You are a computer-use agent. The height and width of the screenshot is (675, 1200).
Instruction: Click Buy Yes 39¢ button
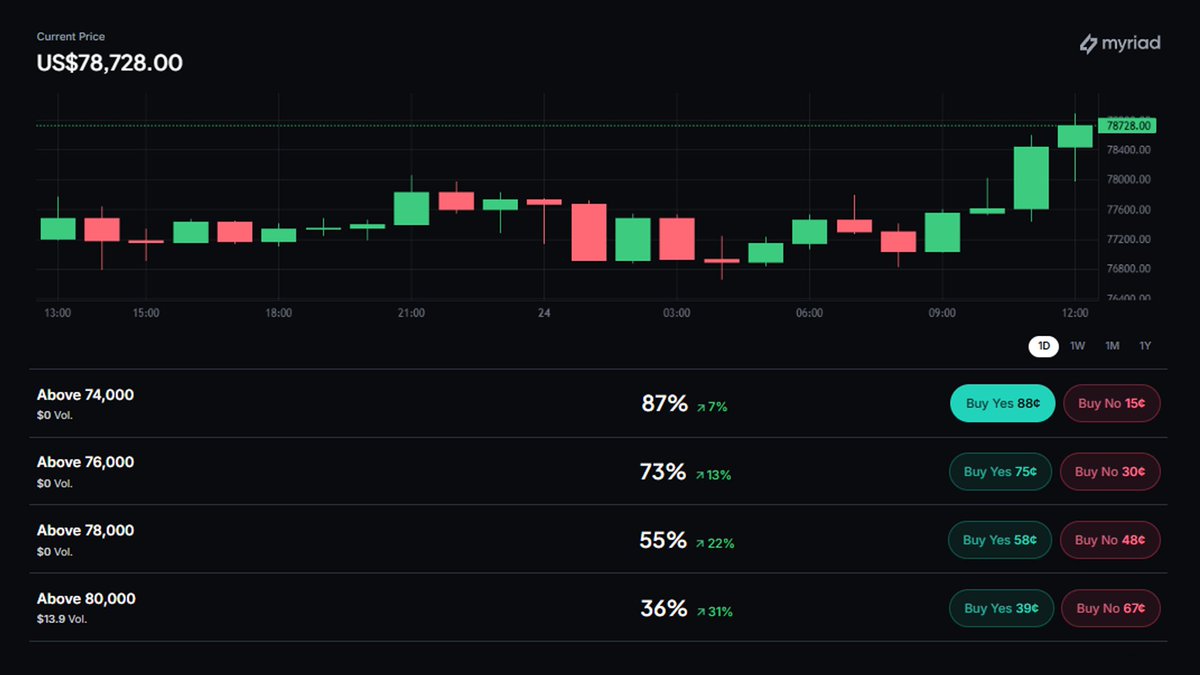tap(1001, 608)
